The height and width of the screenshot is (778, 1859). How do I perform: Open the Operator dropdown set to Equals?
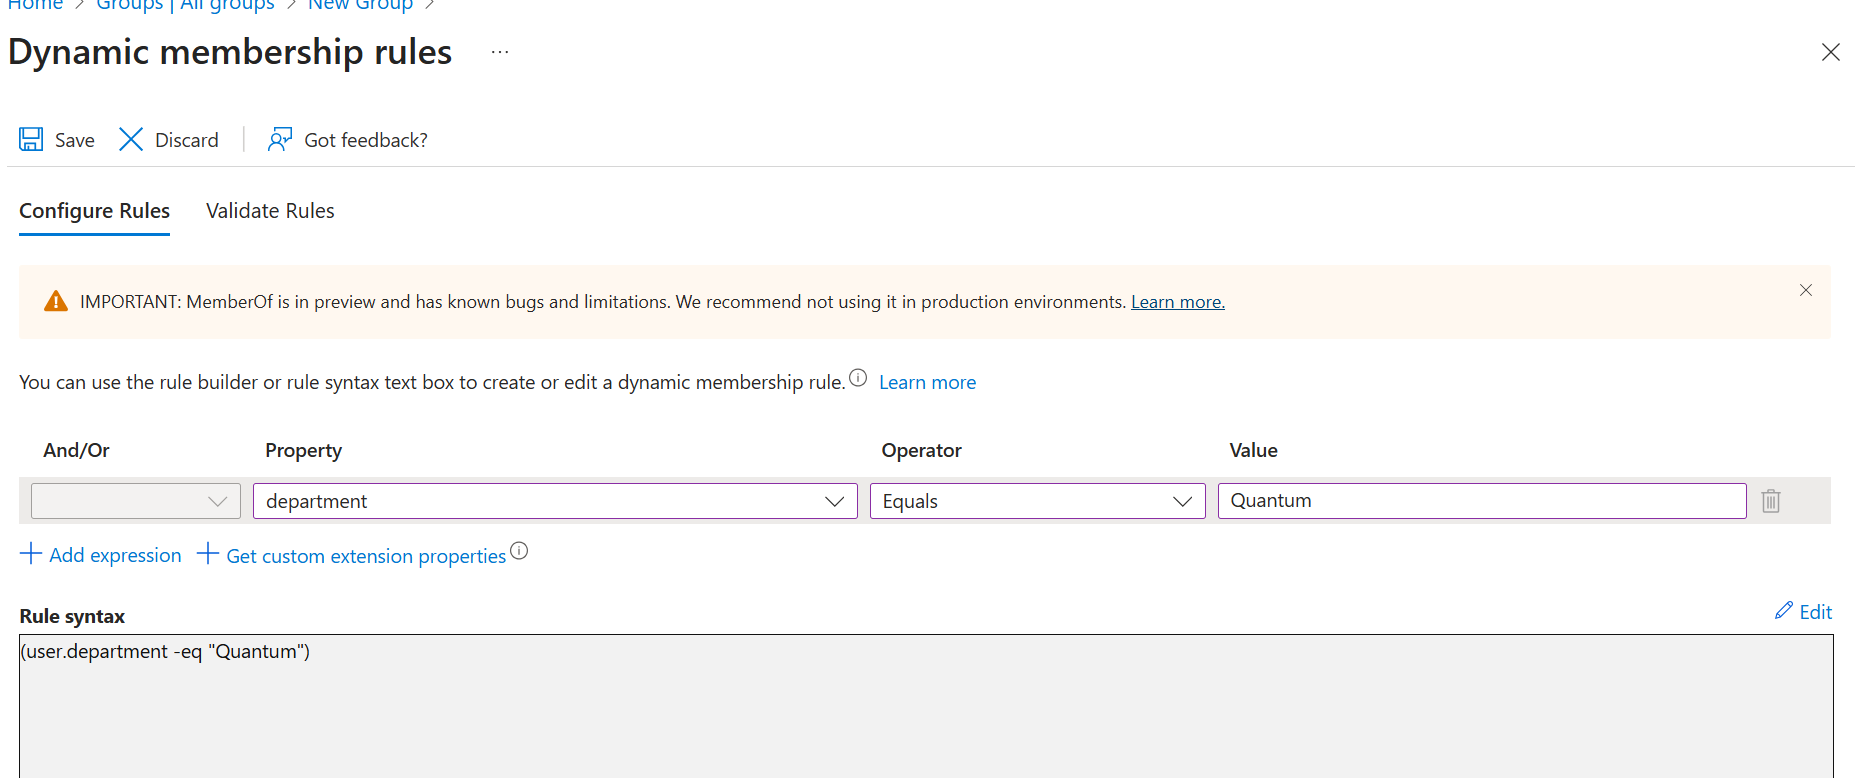click(x=1037, y=501)
